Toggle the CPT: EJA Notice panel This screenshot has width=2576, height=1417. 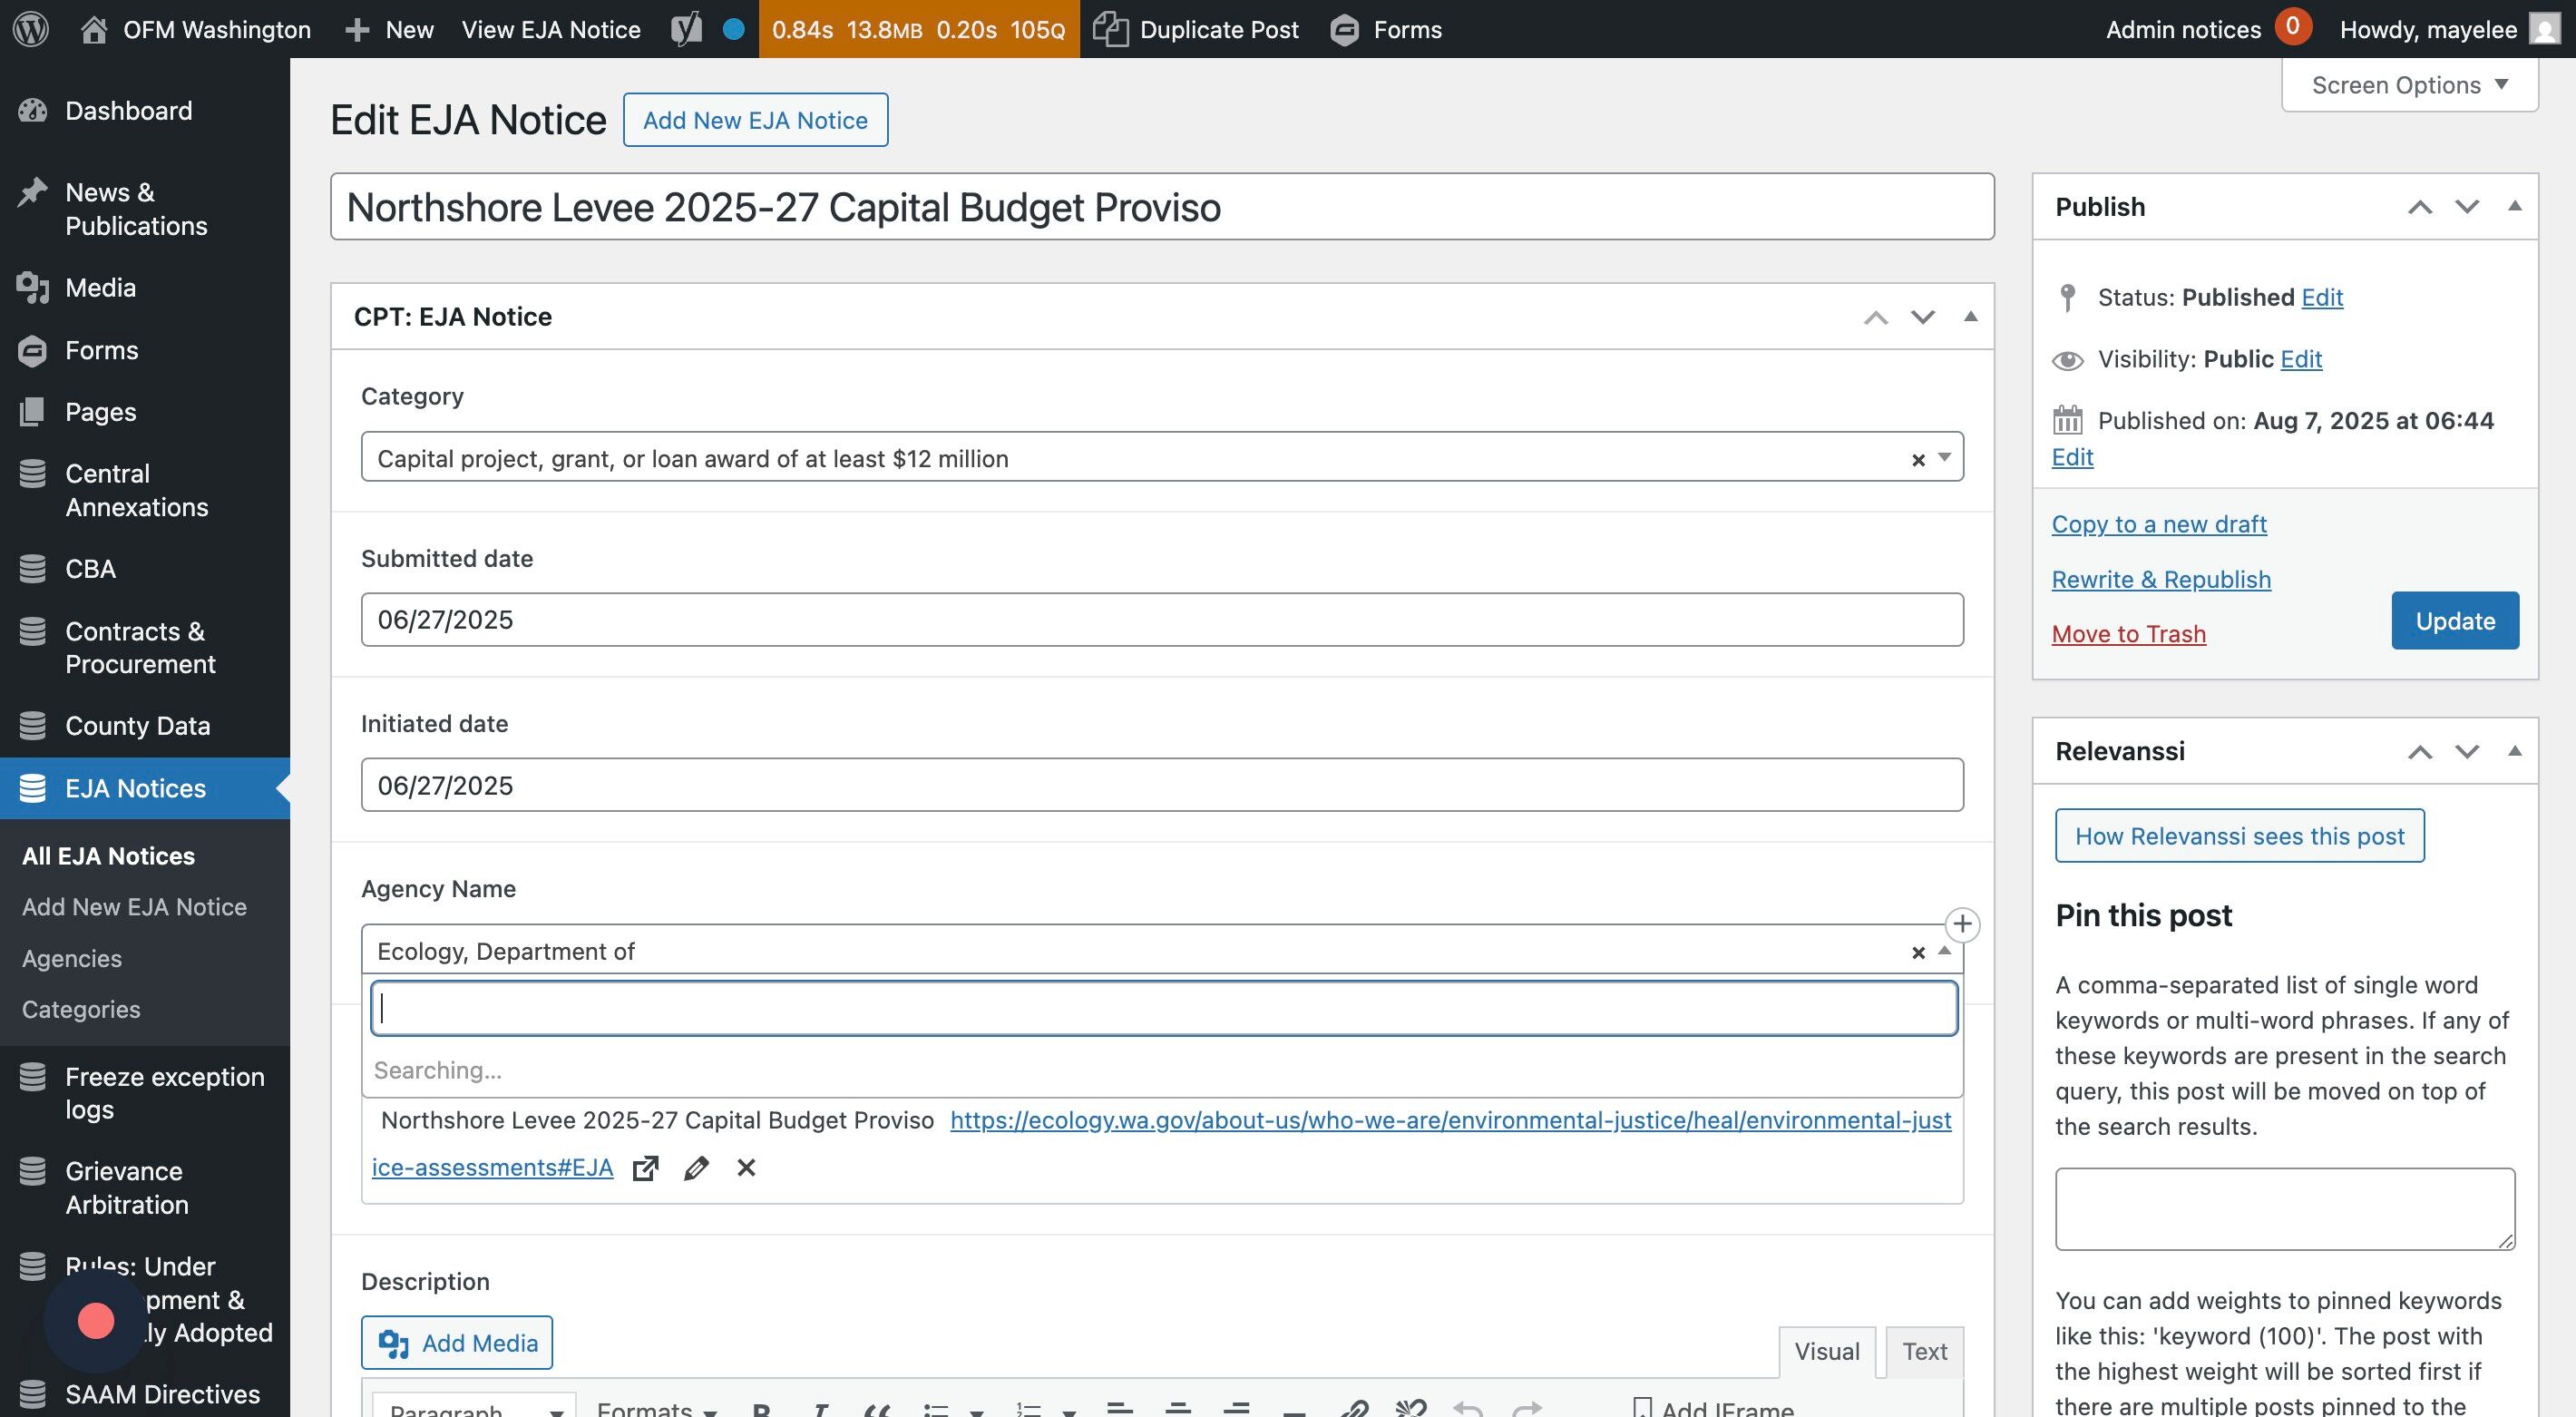[x=1970, y=317]
